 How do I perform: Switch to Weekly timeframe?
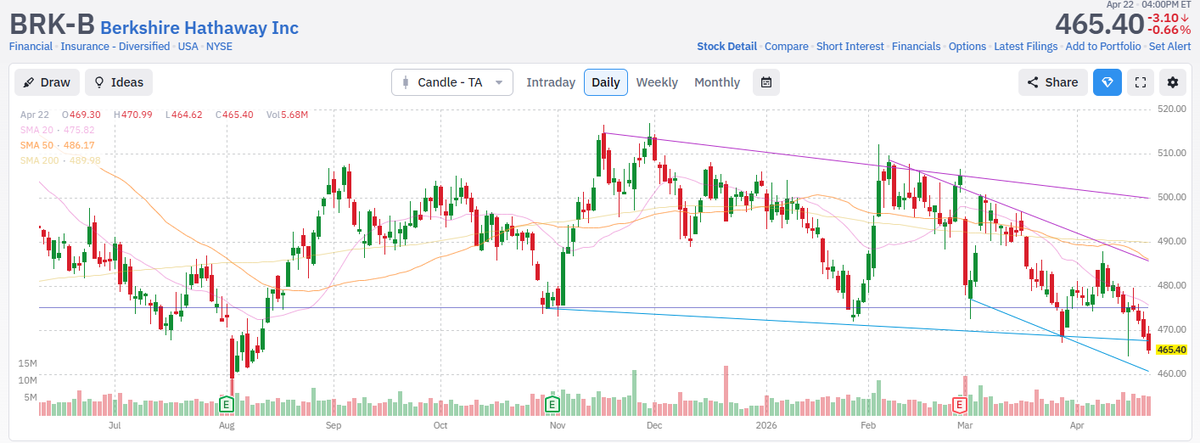tap(657, 82)
